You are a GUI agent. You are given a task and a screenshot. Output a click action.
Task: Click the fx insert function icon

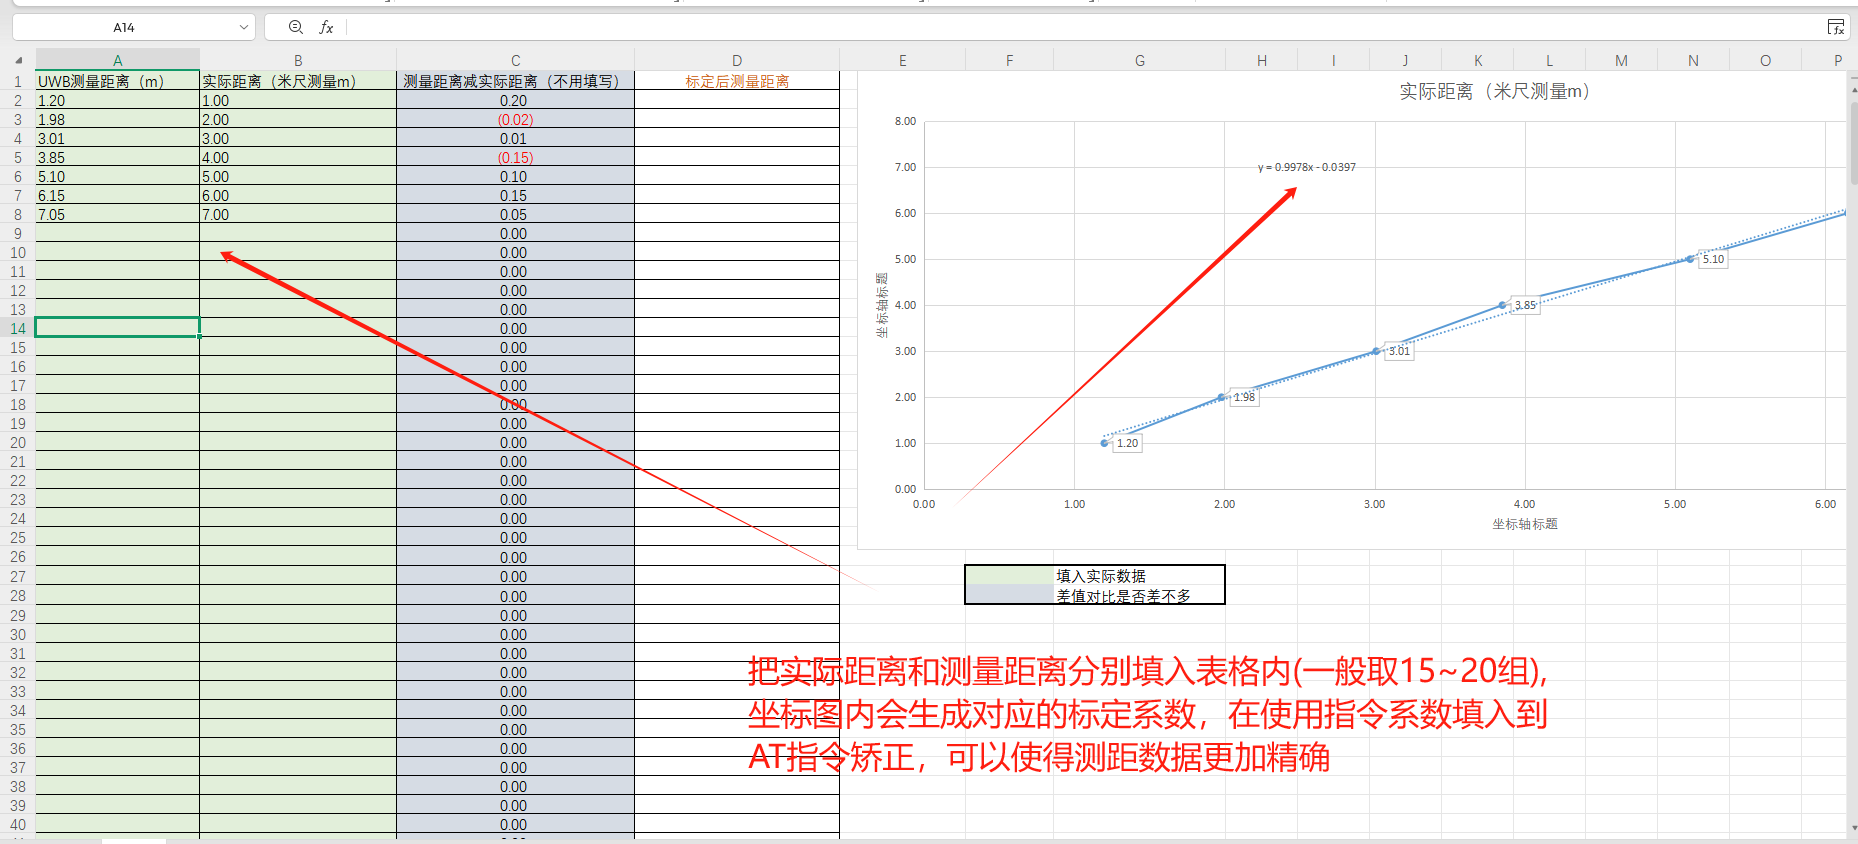326,28
